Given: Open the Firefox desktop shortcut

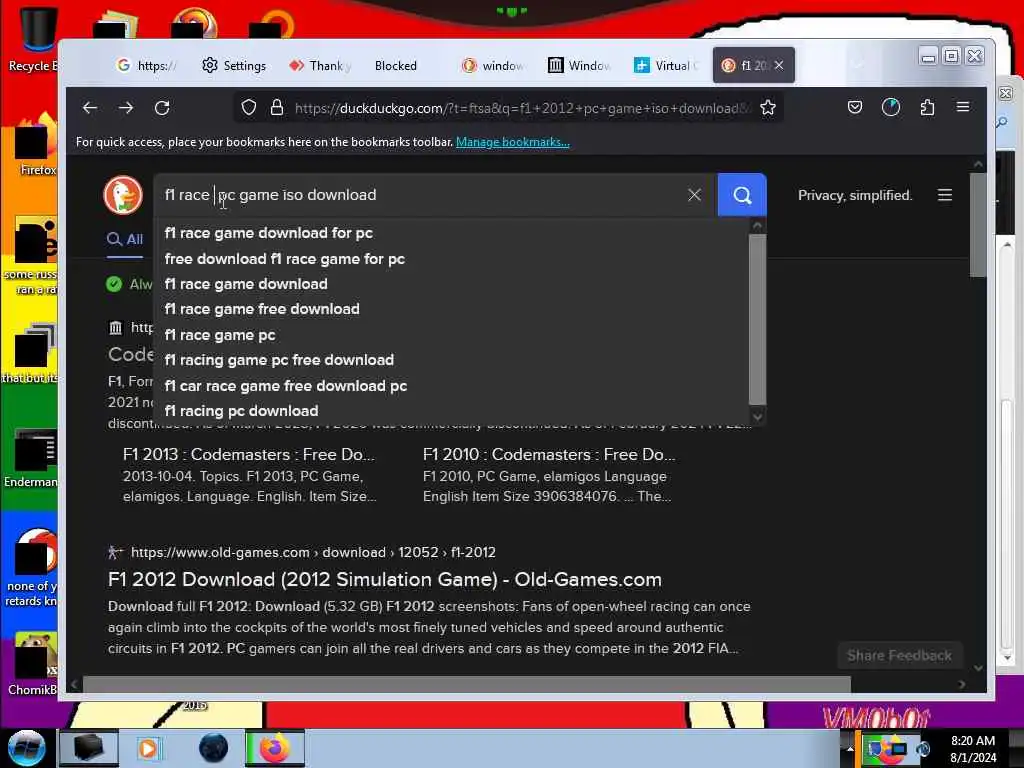Looking at the screenshot, I should pos(36,145).
